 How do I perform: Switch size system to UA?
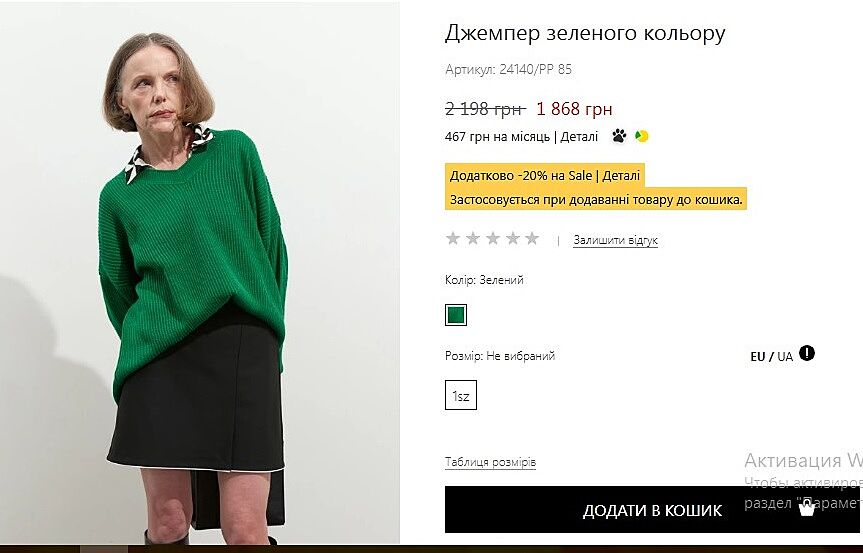(785, 357)
